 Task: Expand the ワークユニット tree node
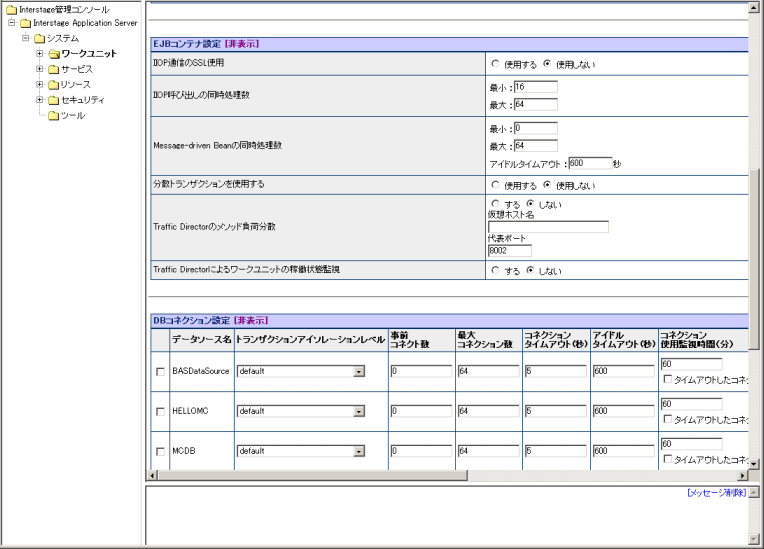pos(40,54)
